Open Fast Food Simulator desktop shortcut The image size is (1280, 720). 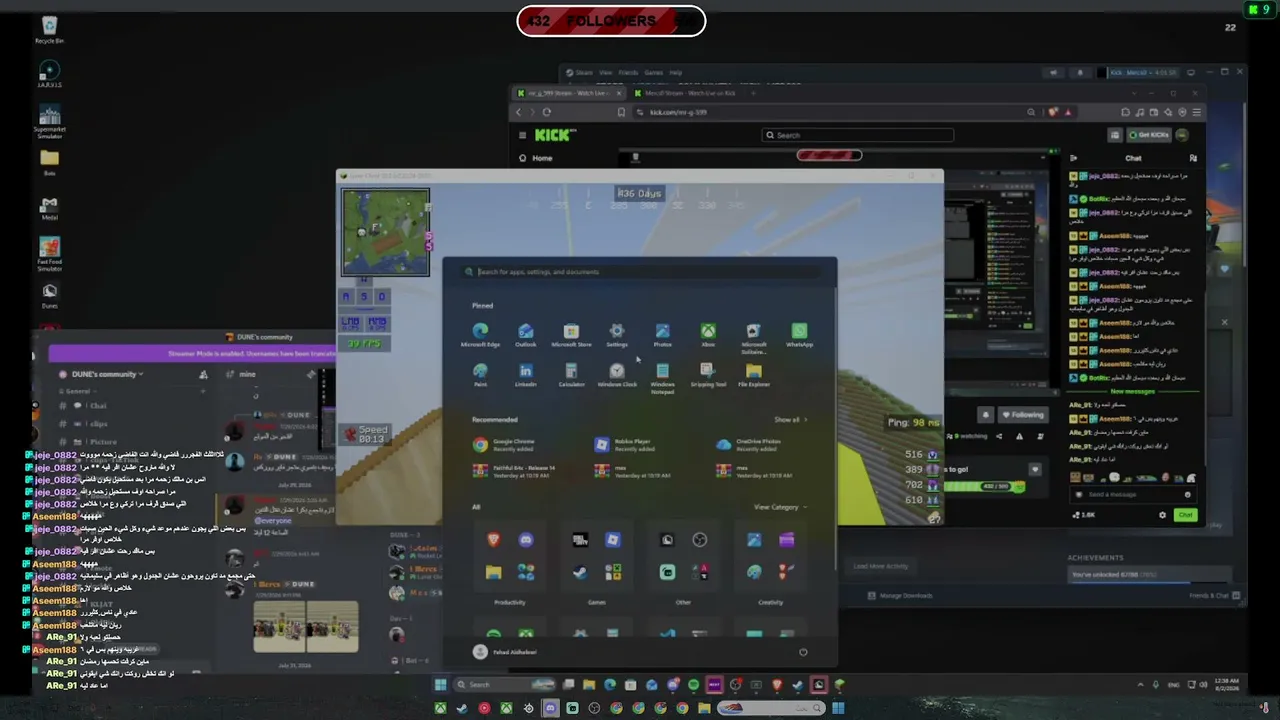pos(49,254)
